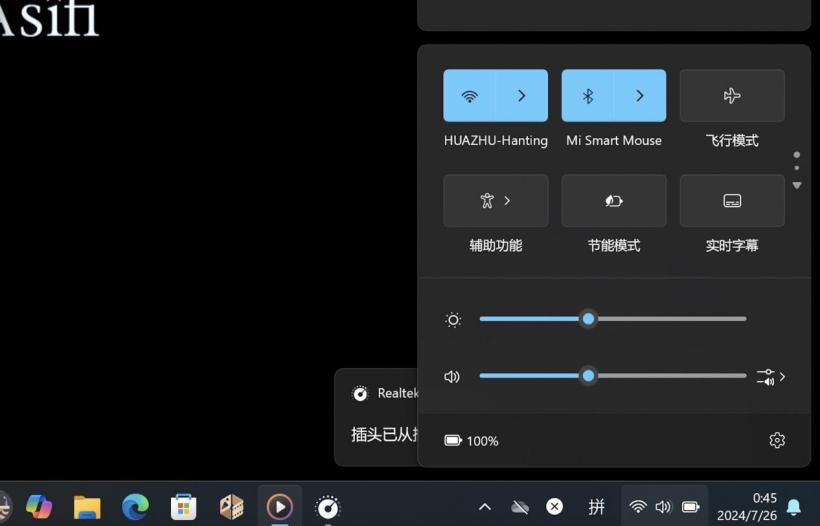
Task: Switch to the active media player taskbar icon
Action: [x=280, y=507]
